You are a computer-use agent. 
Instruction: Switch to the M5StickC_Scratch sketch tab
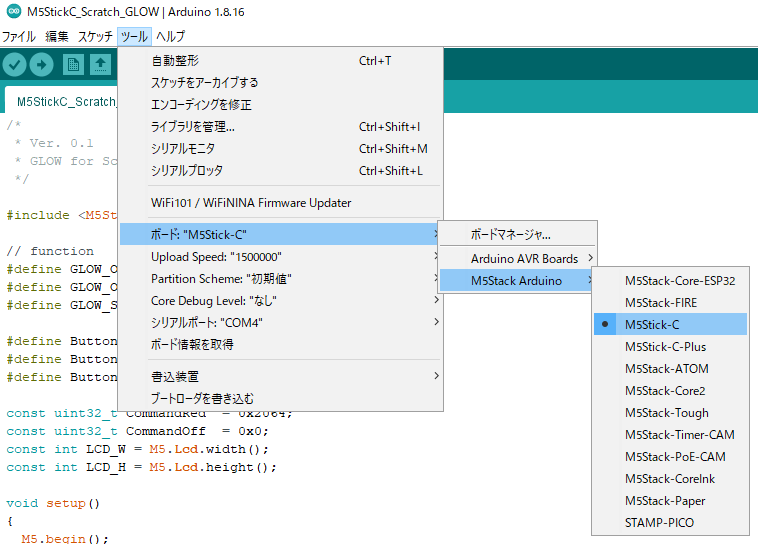[x=61, y=101]
